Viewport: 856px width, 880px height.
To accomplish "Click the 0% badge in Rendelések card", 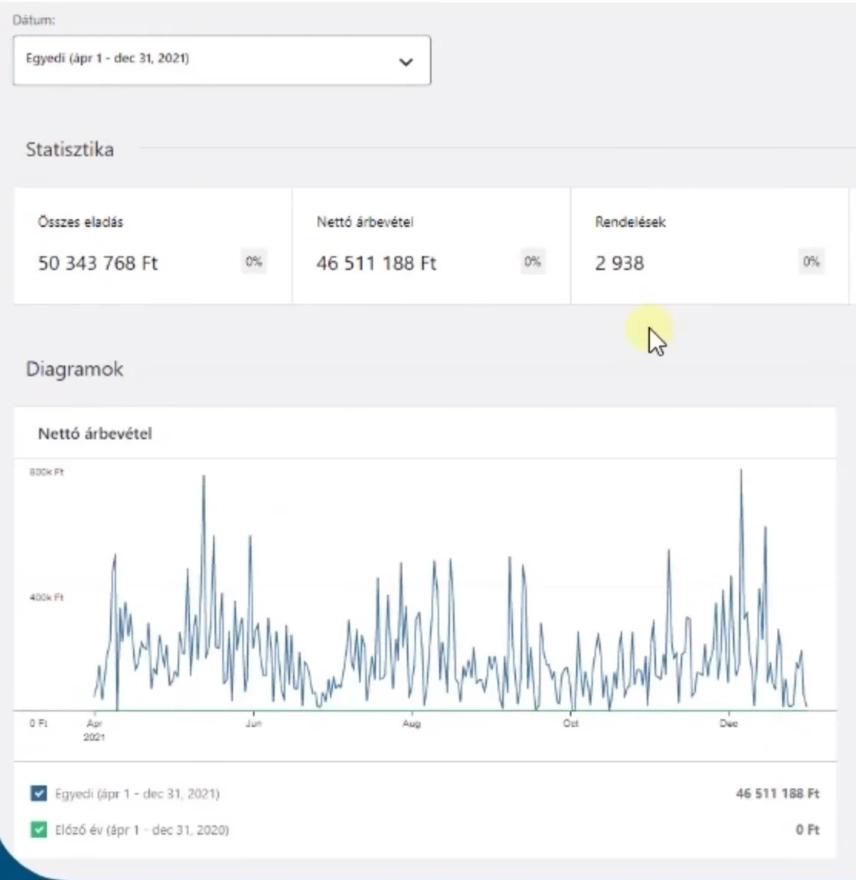I will click(x=811, y=262).
